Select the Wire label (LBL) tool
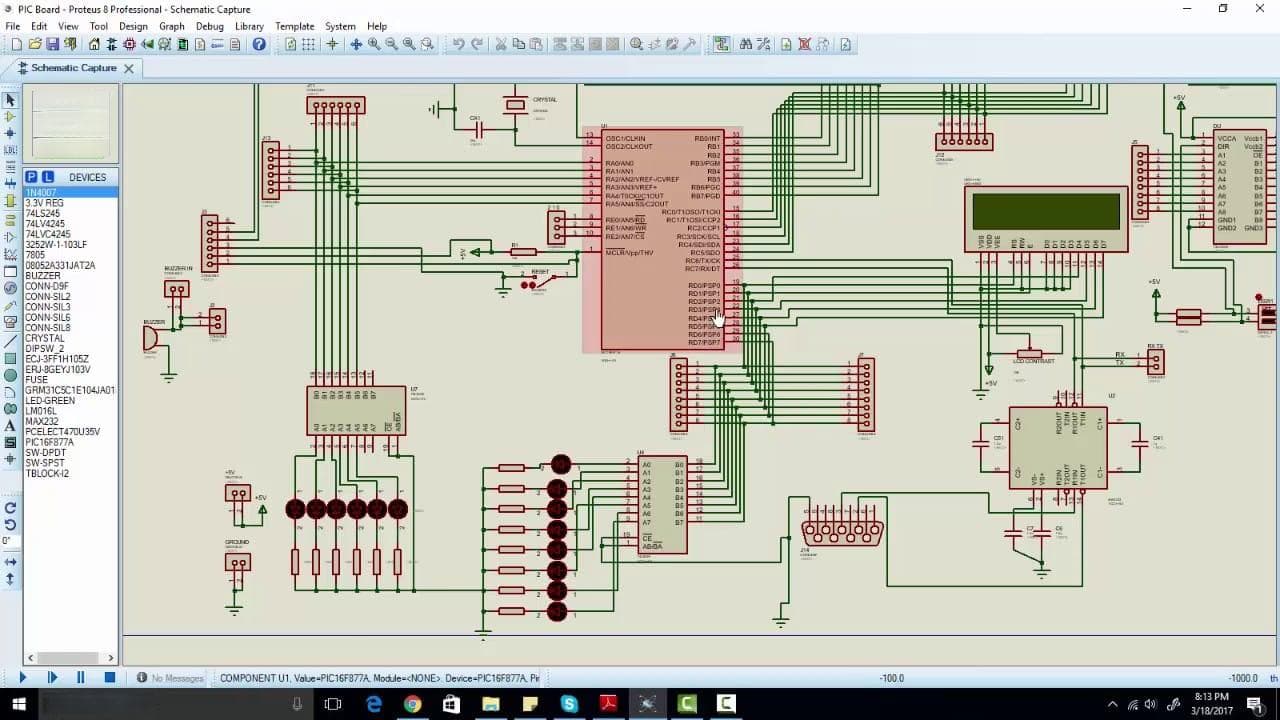This screenshot has height=720, width=1280. tap(10, 150)
